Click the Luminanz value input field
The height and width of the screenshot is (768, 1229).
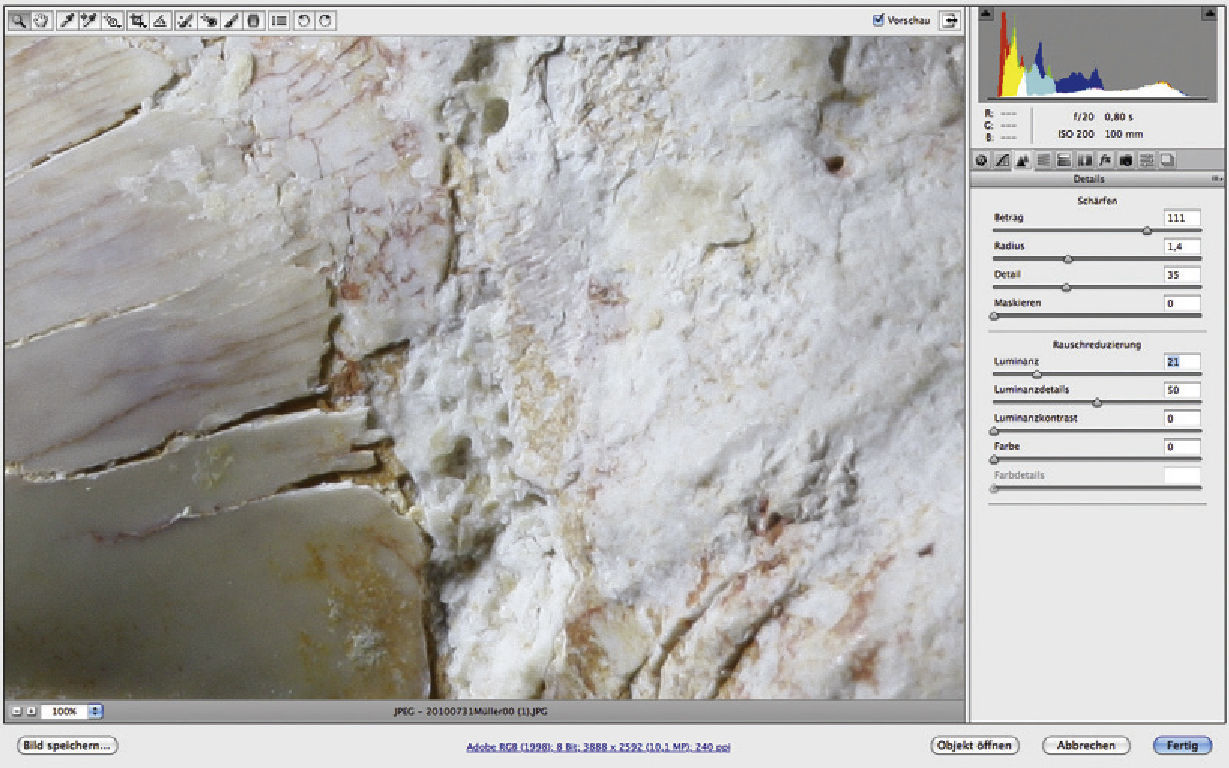tap(1182, 362)
